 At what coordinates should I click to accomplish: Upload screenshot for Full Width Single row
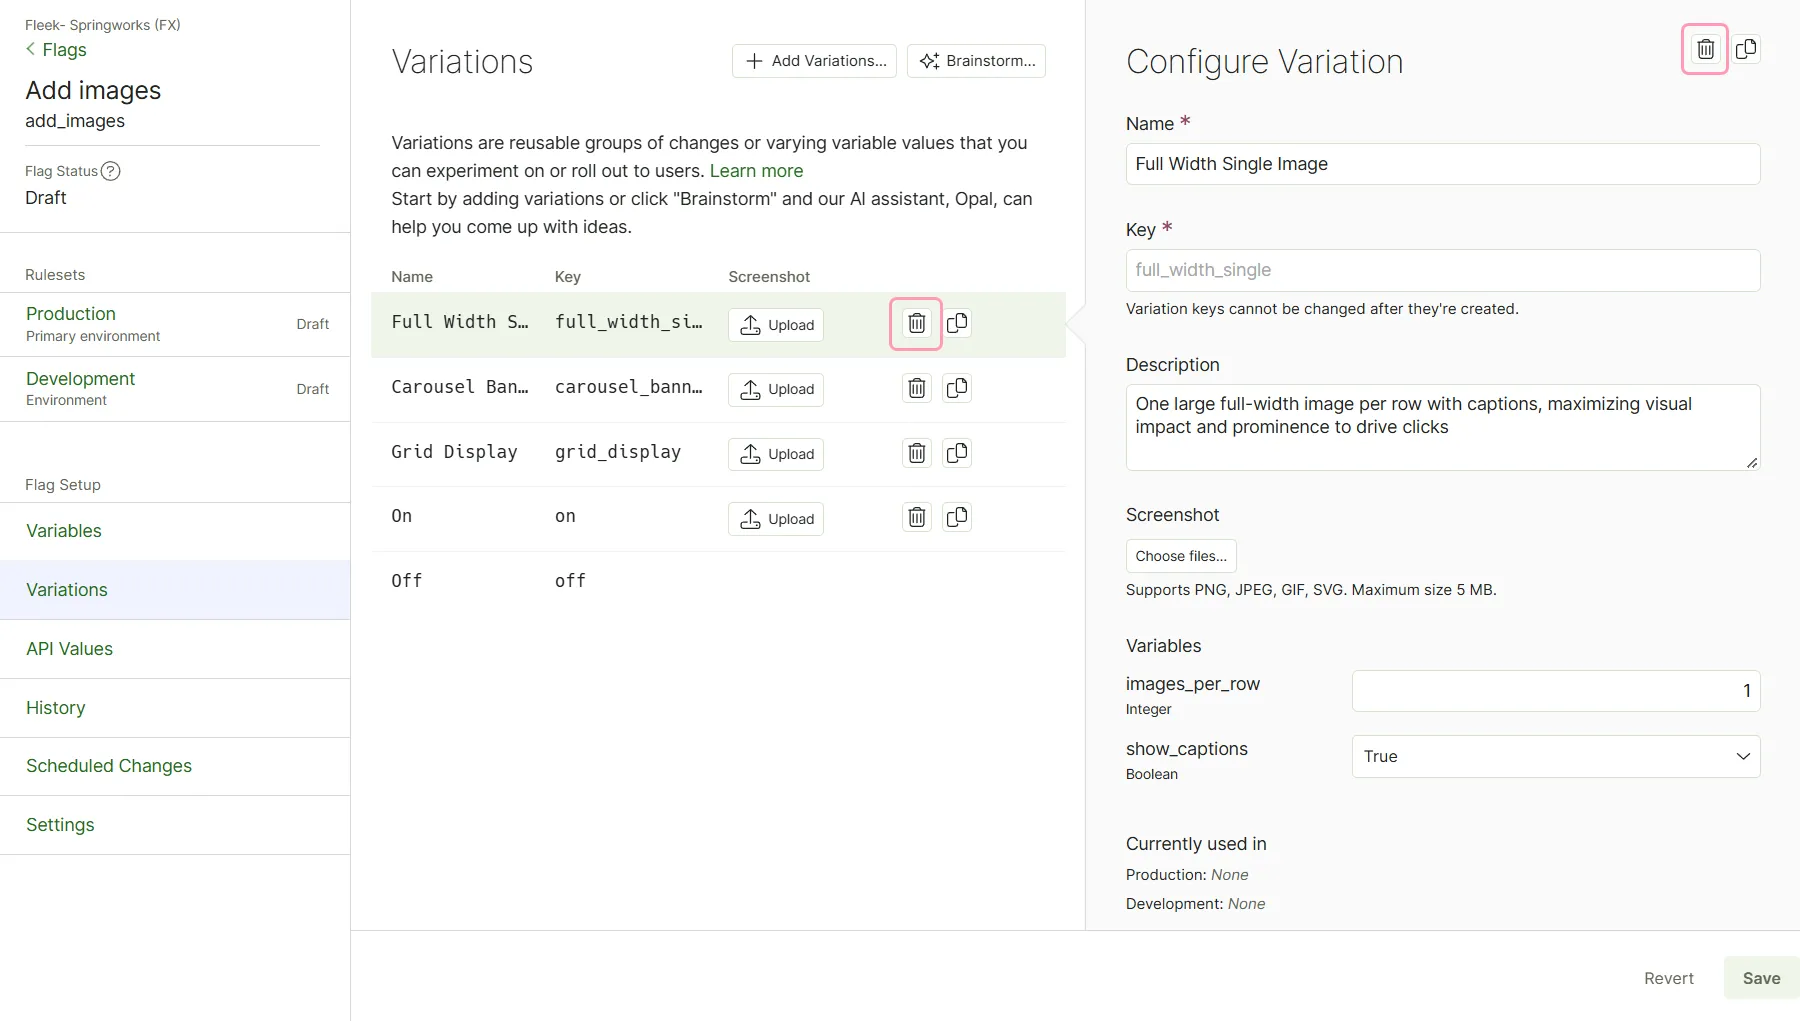[776, 325]
